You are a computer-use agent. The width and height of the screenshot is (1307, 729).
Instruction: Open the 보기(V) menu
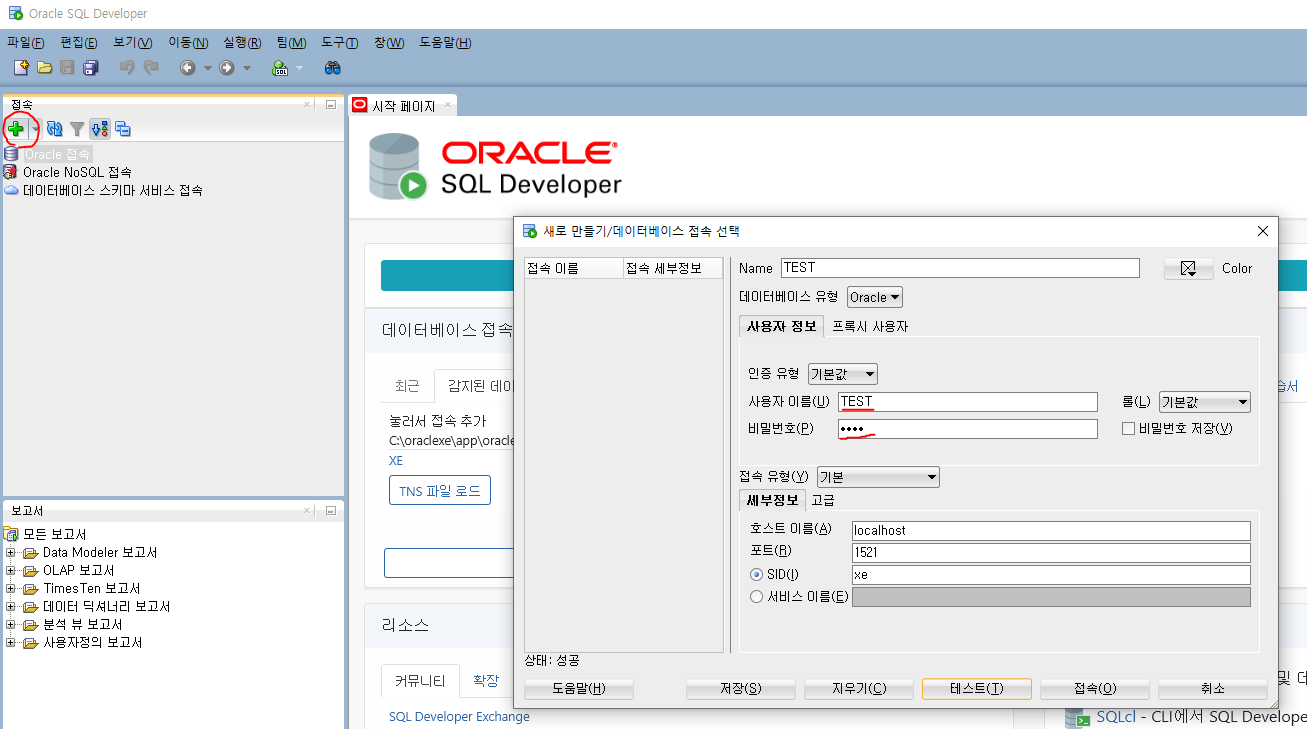[x=133, y=42]
